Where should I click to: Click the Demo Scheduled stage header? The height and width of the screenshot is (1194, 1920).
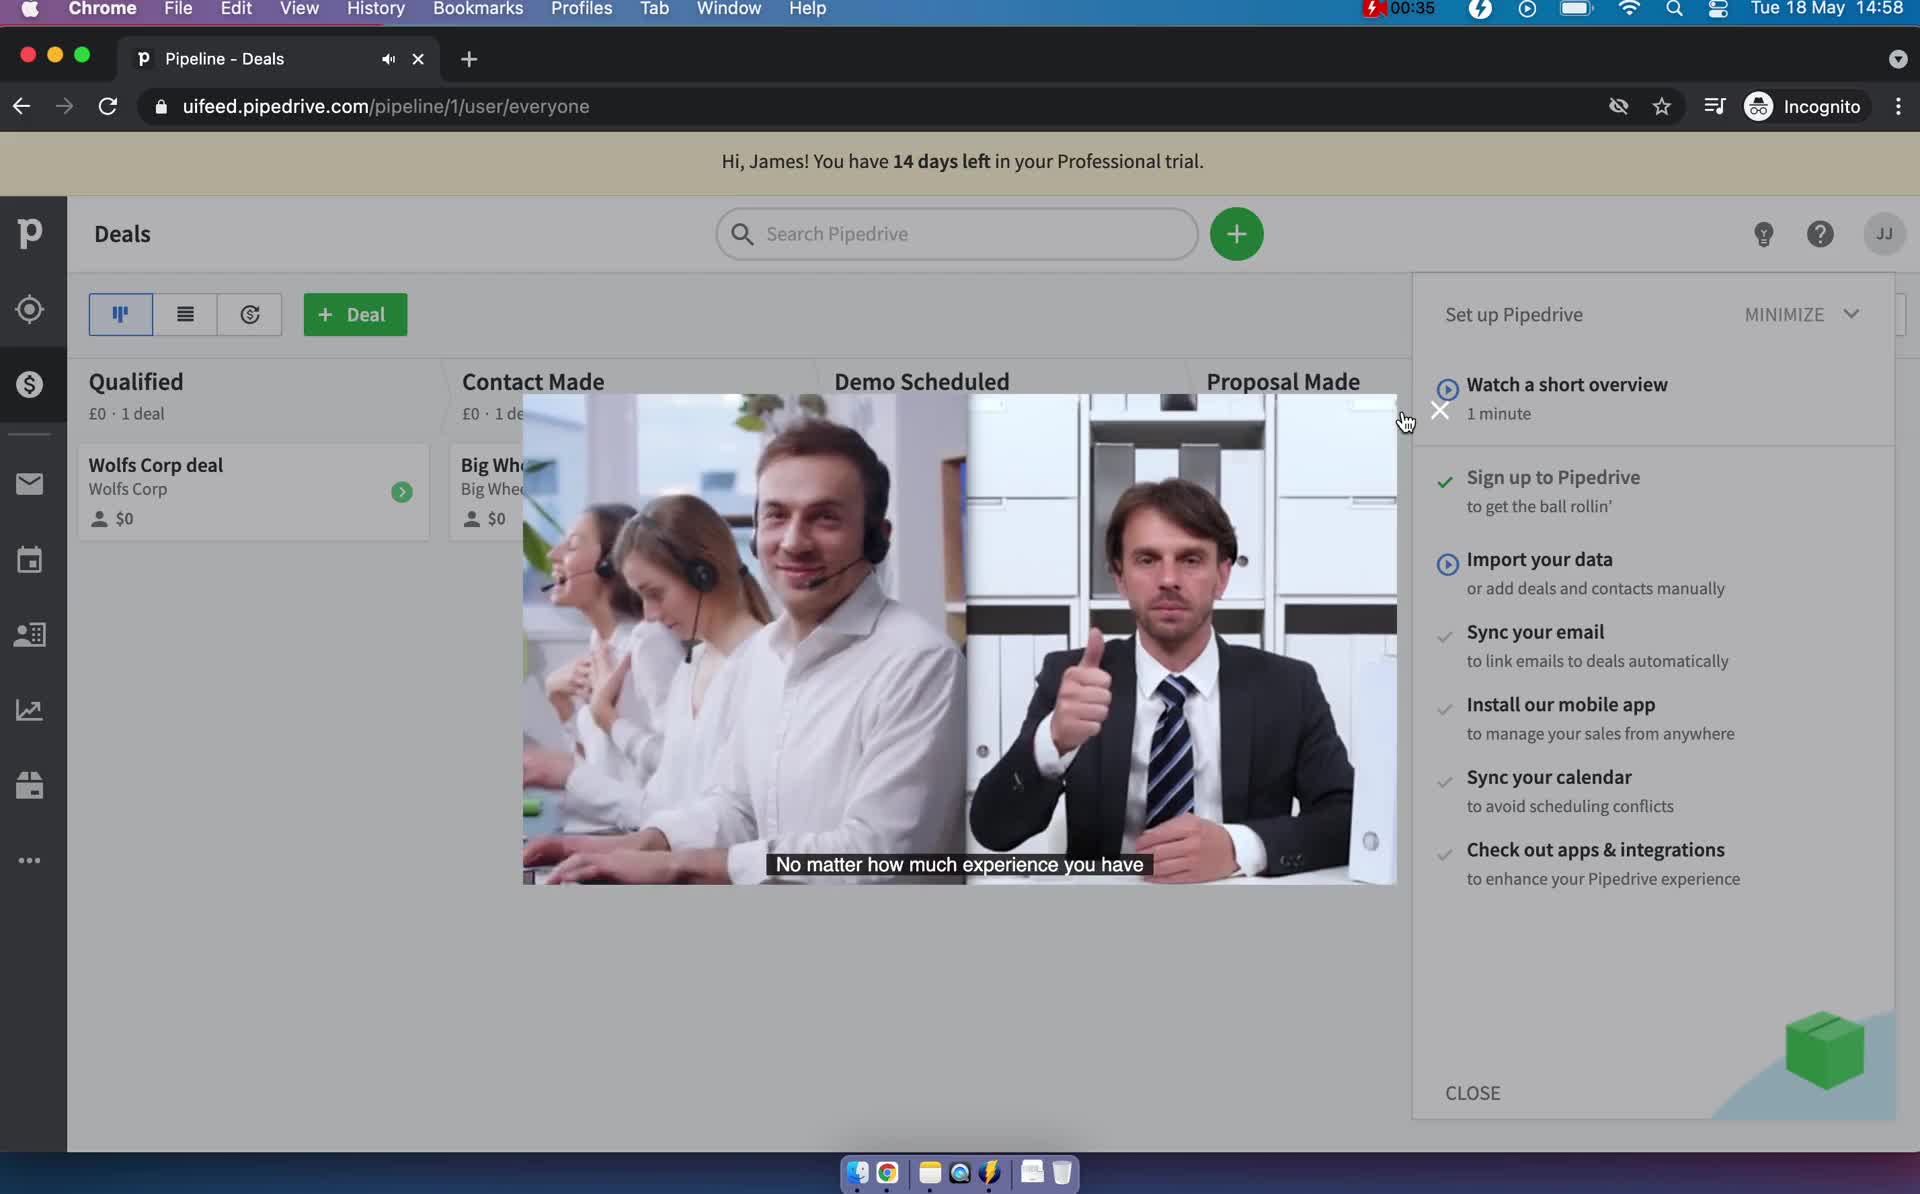click(x=922, y=382)
